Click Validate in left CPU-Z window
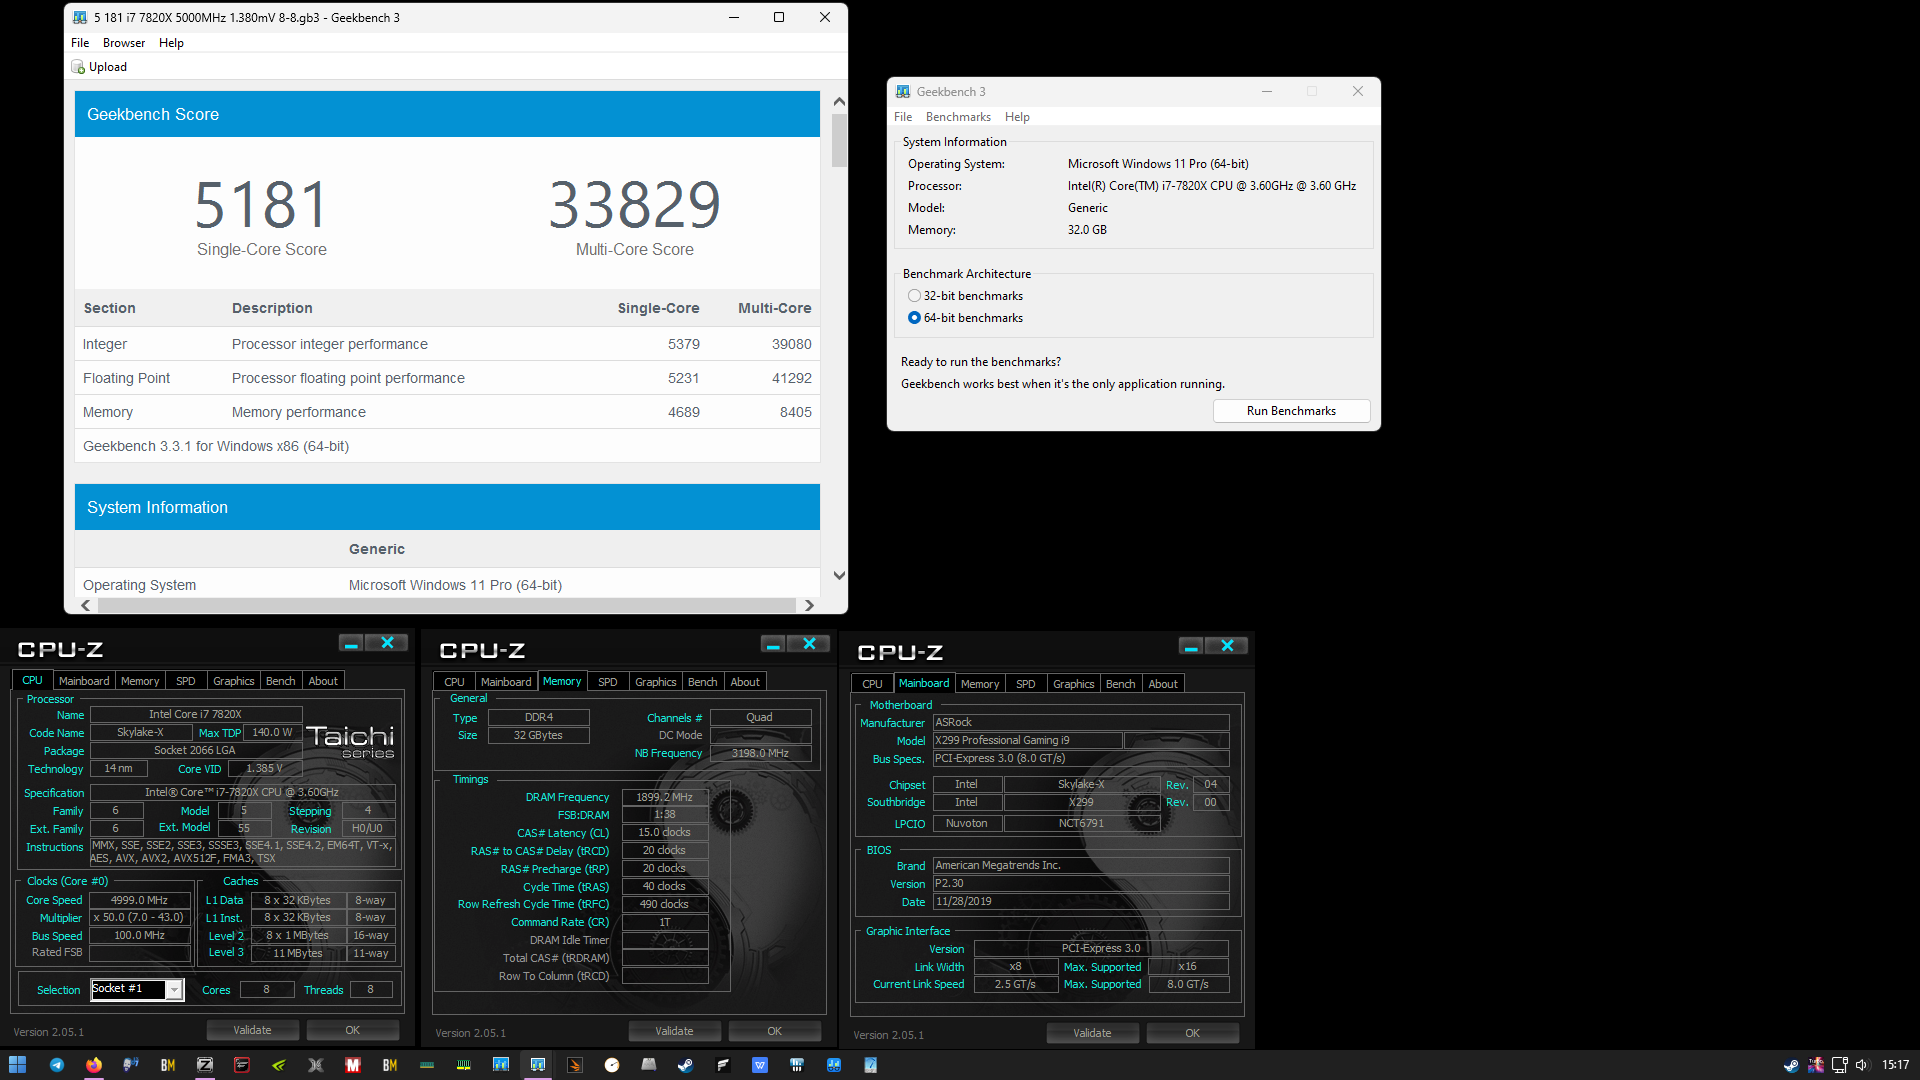 [252, 1030]
